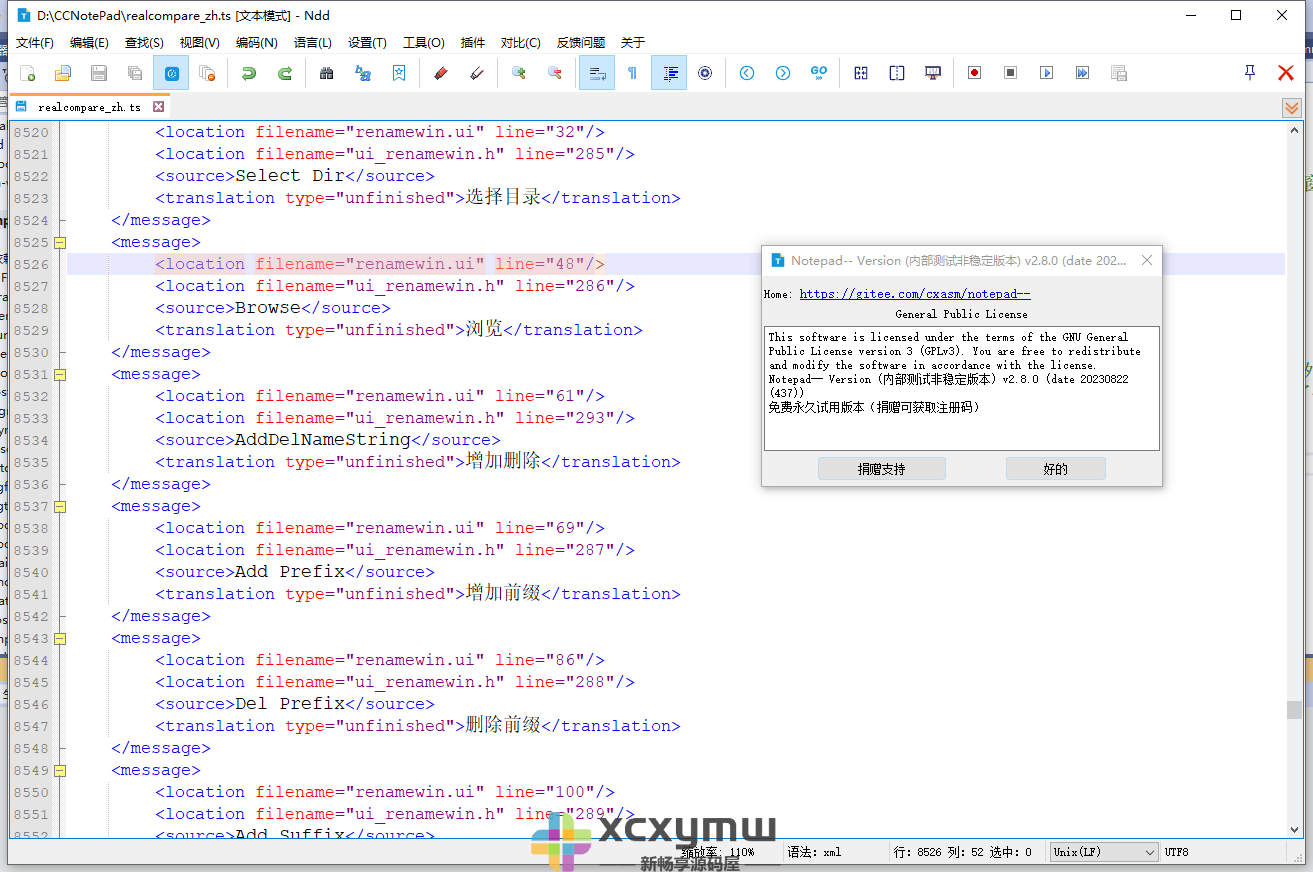
Task: Toggle a bookmark with the flag icon
Action: (399, 72)
